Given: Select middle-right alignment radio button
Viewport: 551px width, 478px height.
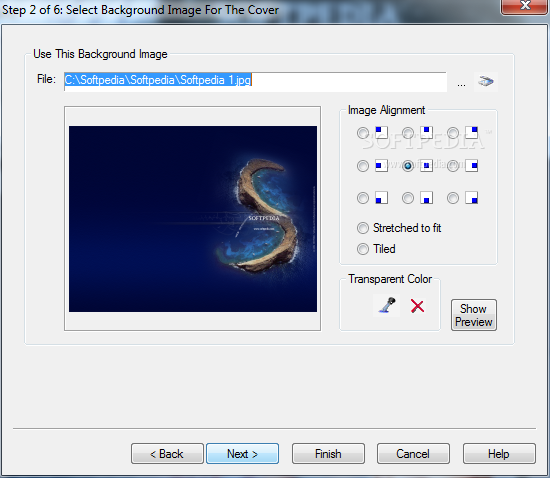Looking at the screenshot, I should coord(453,166).
